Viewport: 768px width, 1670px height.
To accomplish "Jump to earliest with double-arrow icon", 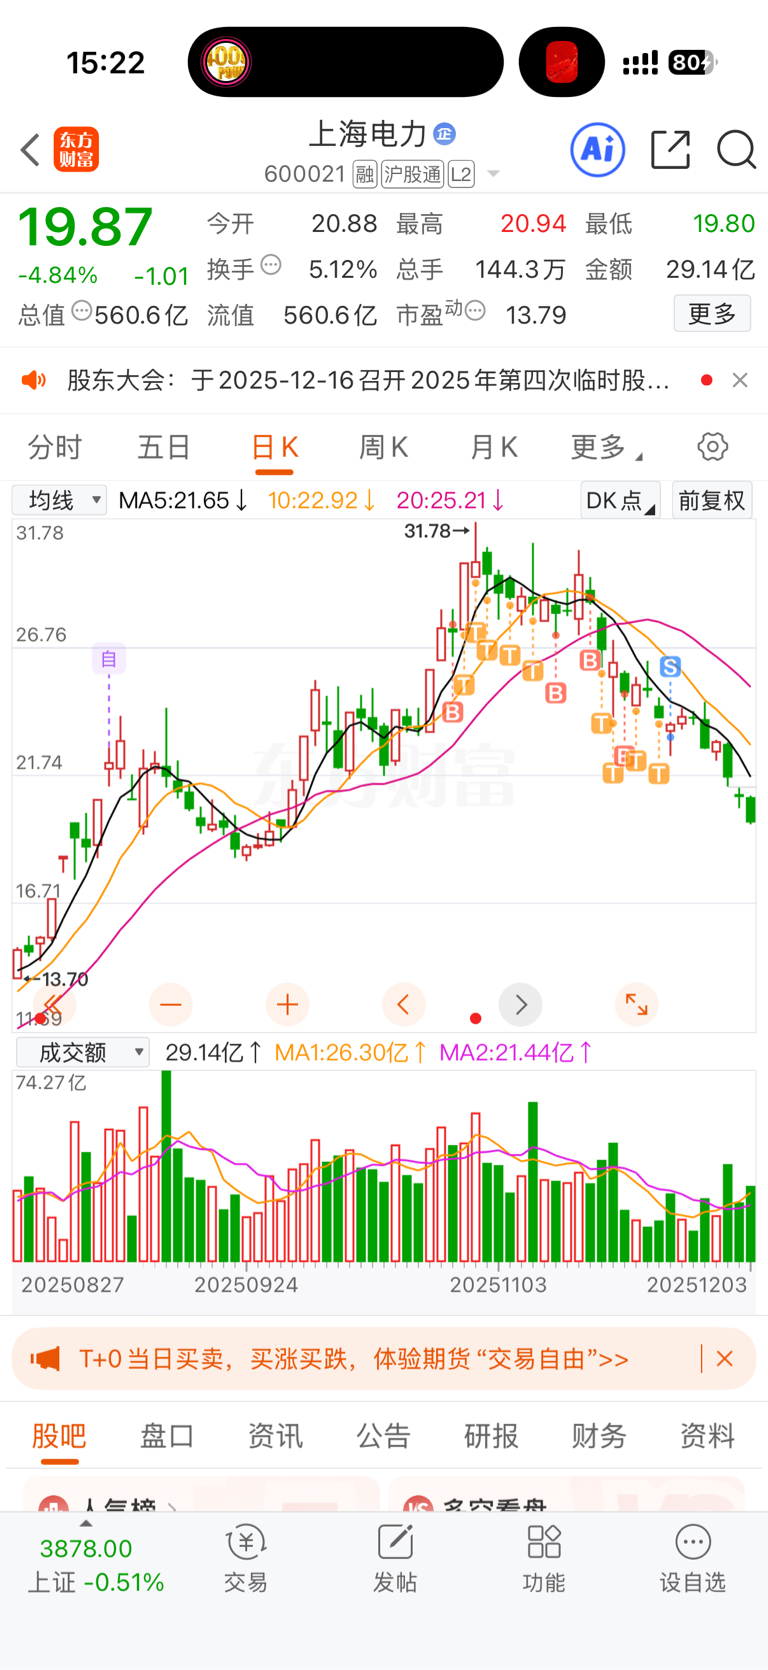I will pyautogui.click(x=54, y=1004).
